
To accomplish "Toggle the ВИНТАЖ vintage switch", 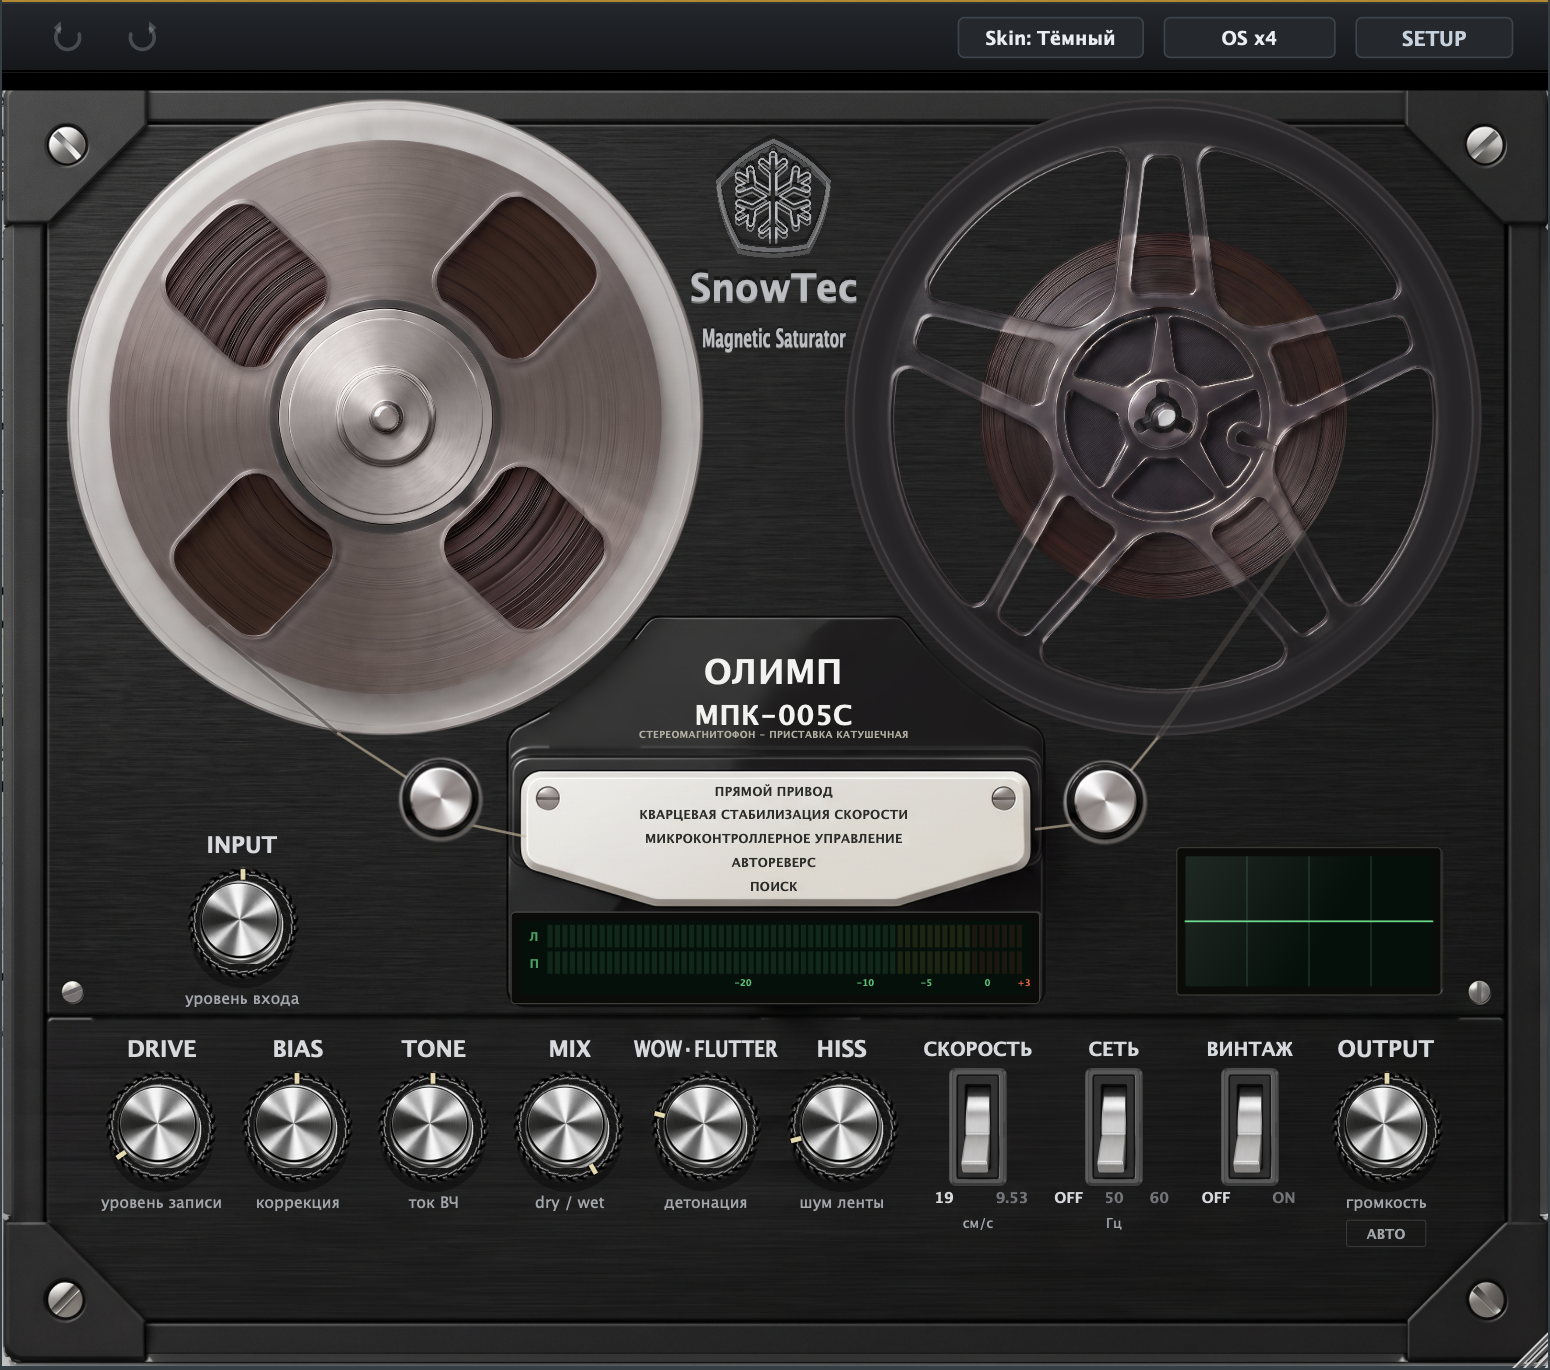I will pos(1249,1127).
